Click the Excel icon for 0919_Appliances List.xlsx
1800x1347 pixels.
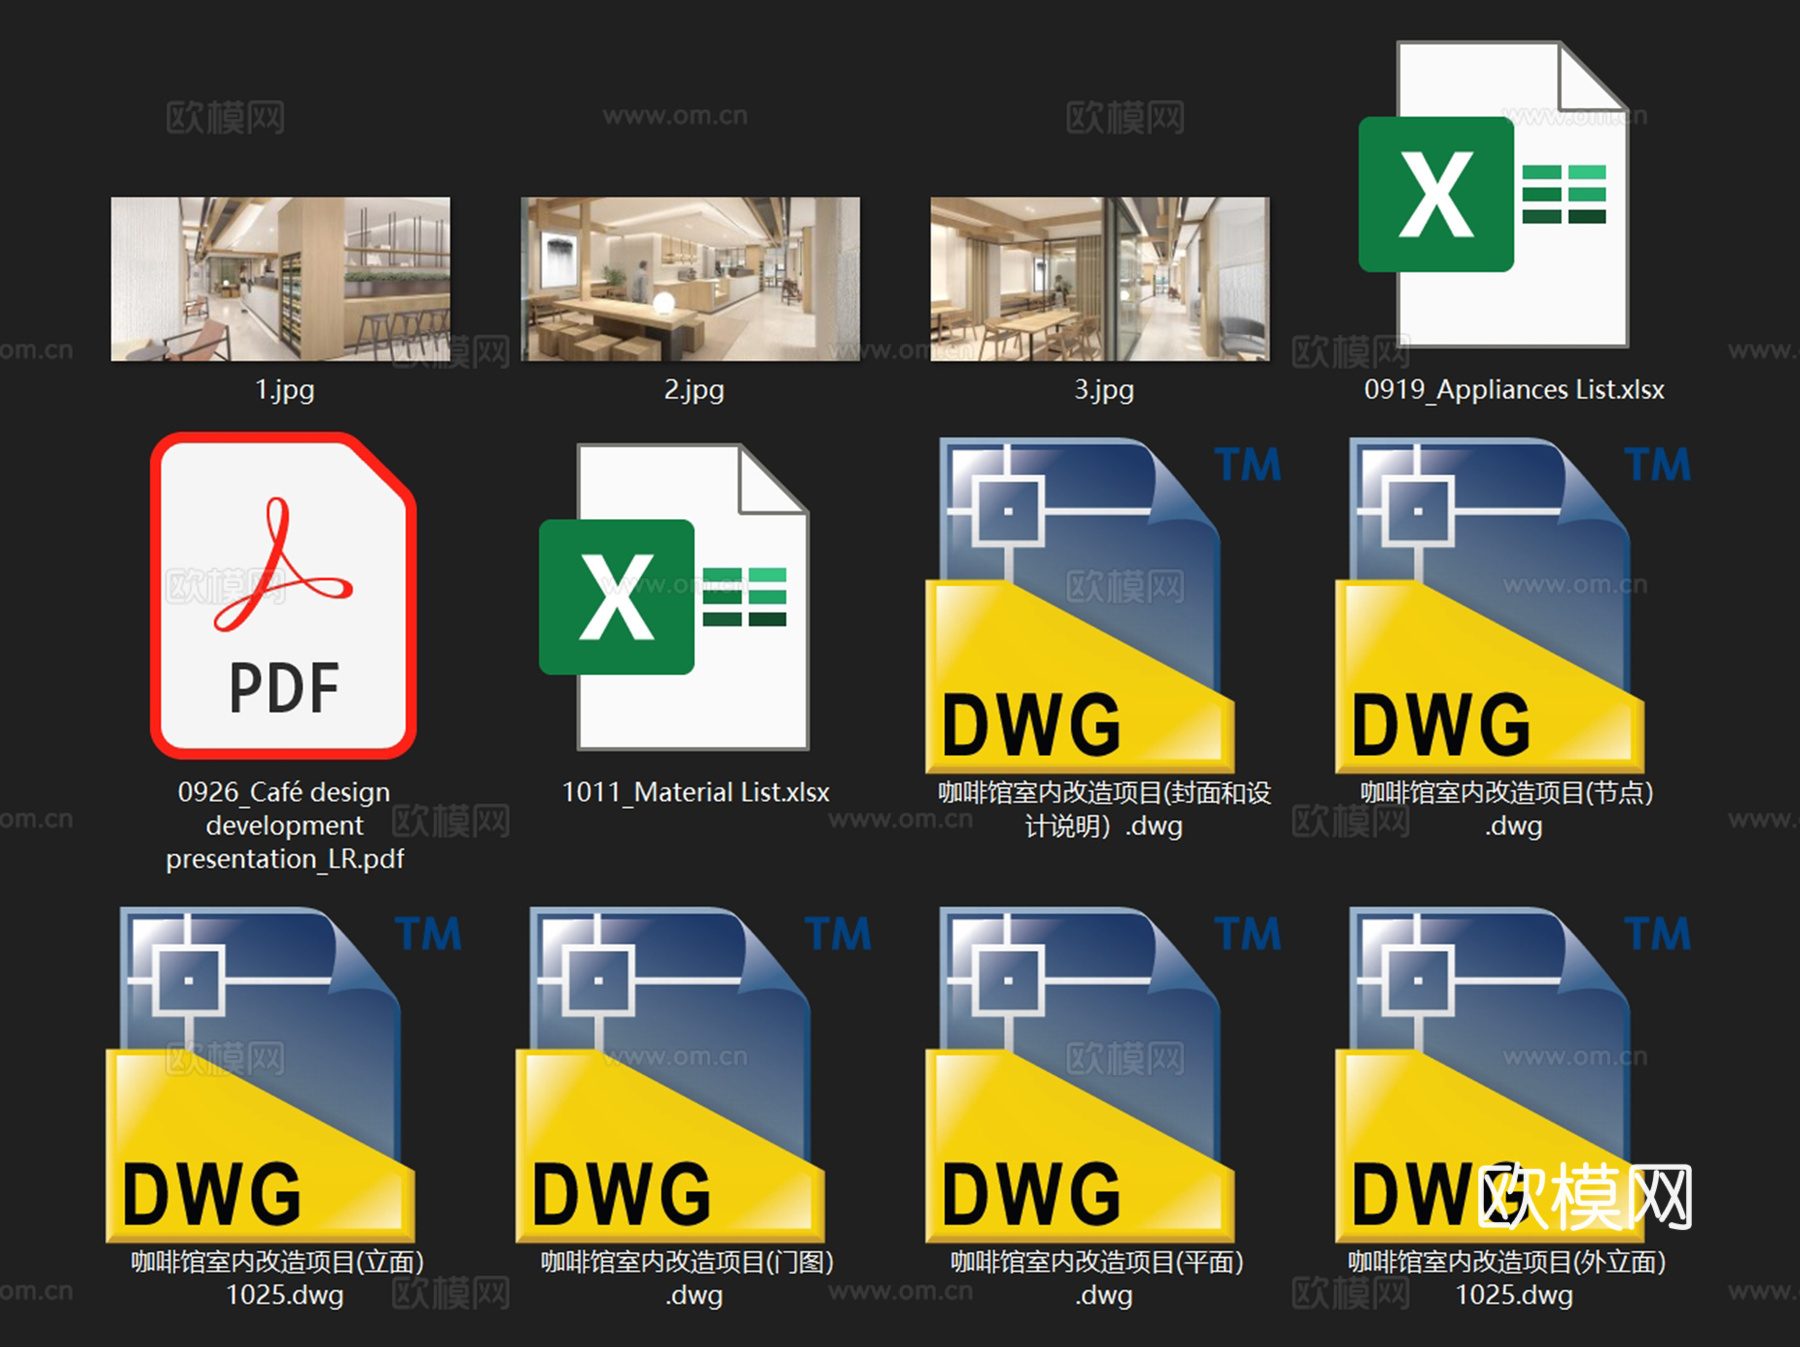tap(1494, 194)
